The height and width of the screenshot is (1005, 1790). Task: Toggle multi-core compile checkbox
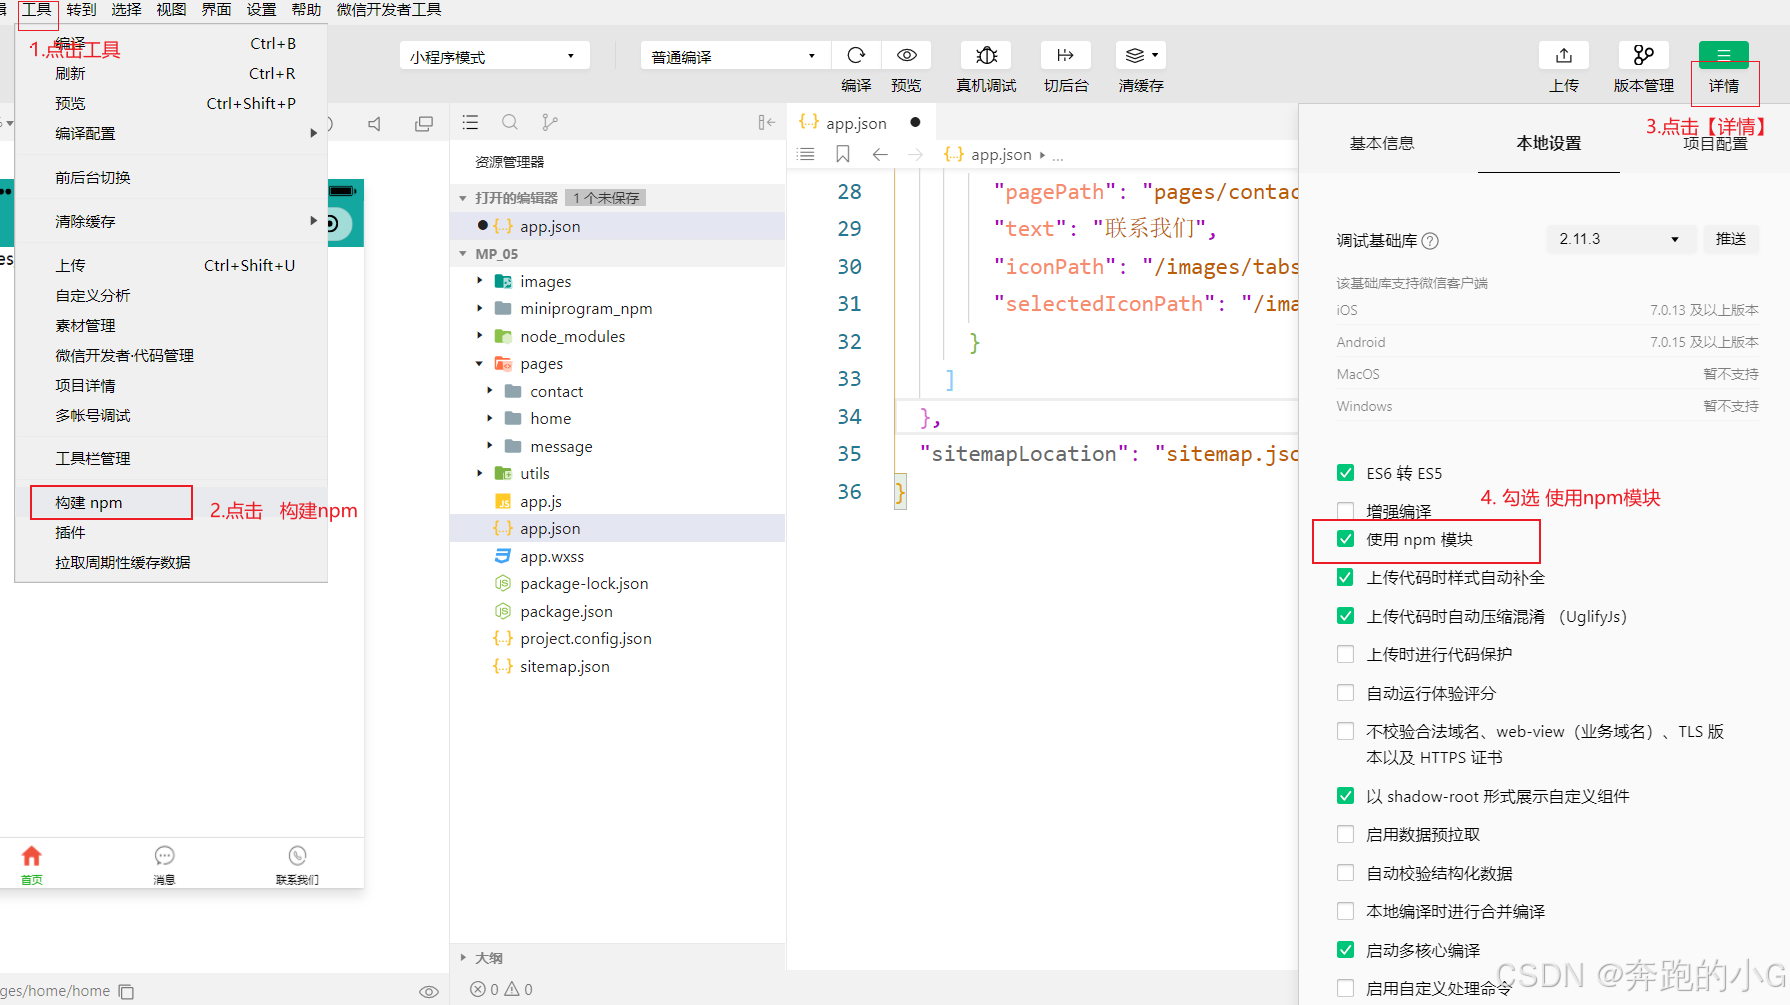[x=1345, y=950]
